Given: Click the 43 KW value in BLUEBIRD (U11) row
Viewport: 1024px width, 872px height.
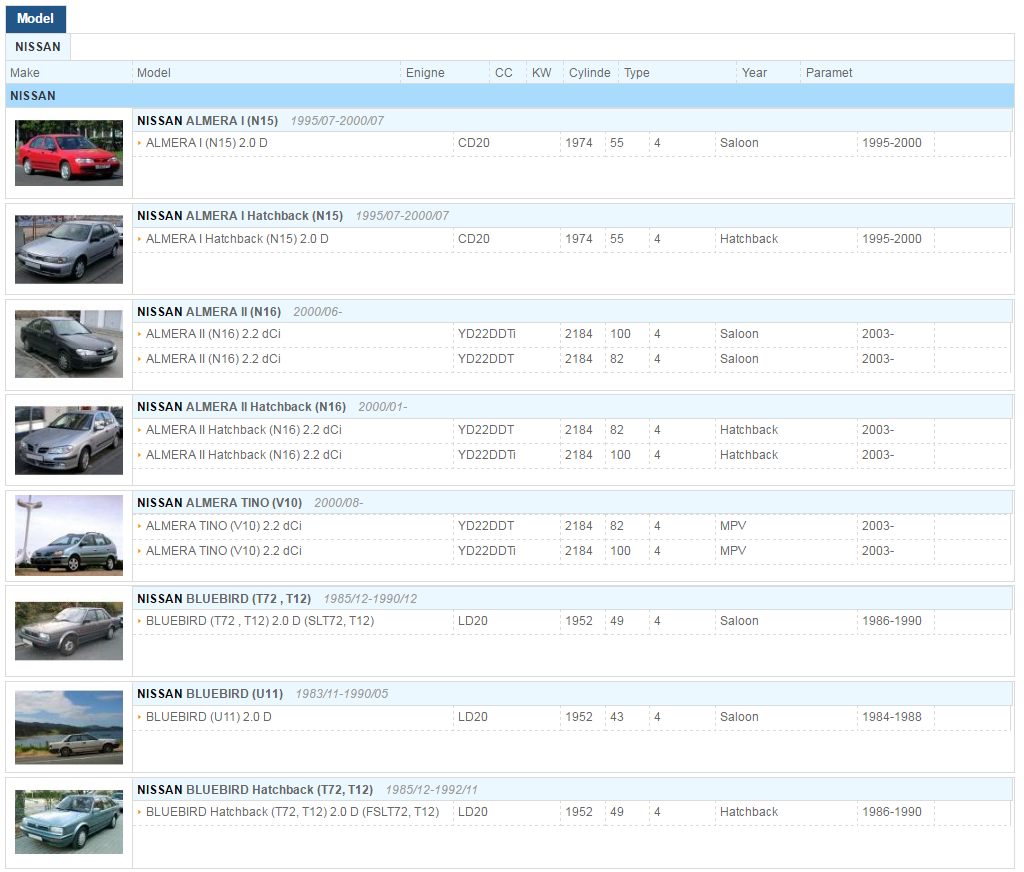Looking at the screenshot, I should [616, 717].
